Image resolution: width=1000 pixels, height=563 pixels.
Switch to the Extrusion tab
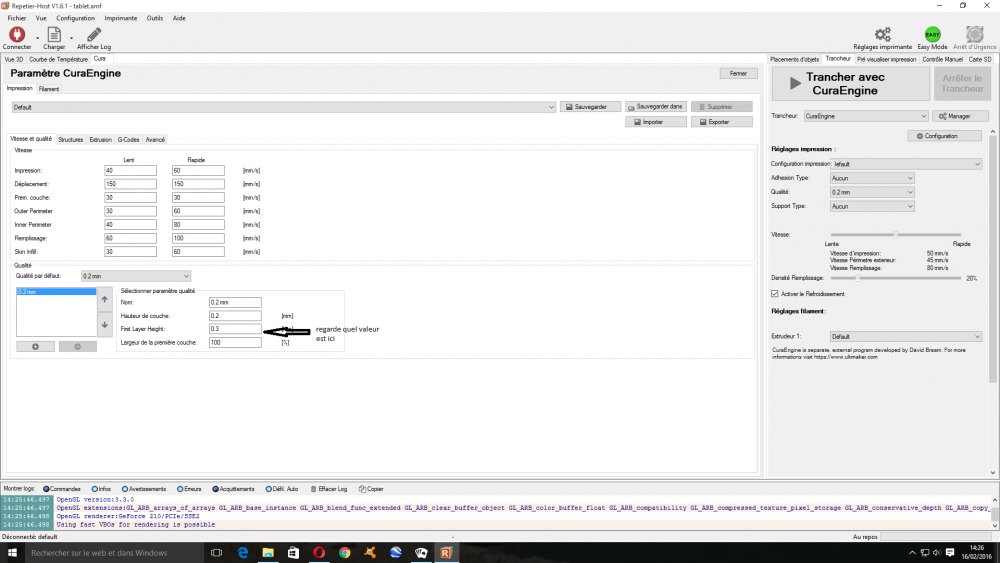click(100, 139)
